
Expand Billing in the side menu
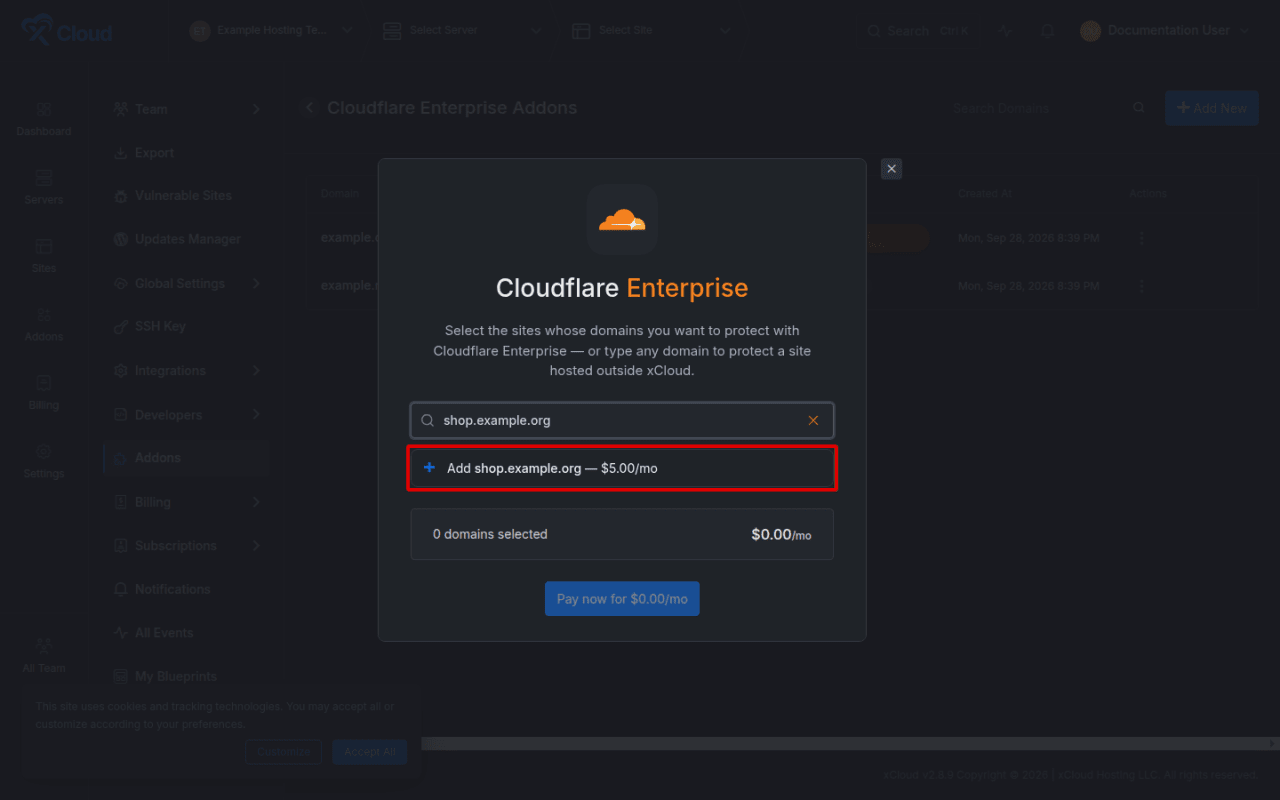186,502
